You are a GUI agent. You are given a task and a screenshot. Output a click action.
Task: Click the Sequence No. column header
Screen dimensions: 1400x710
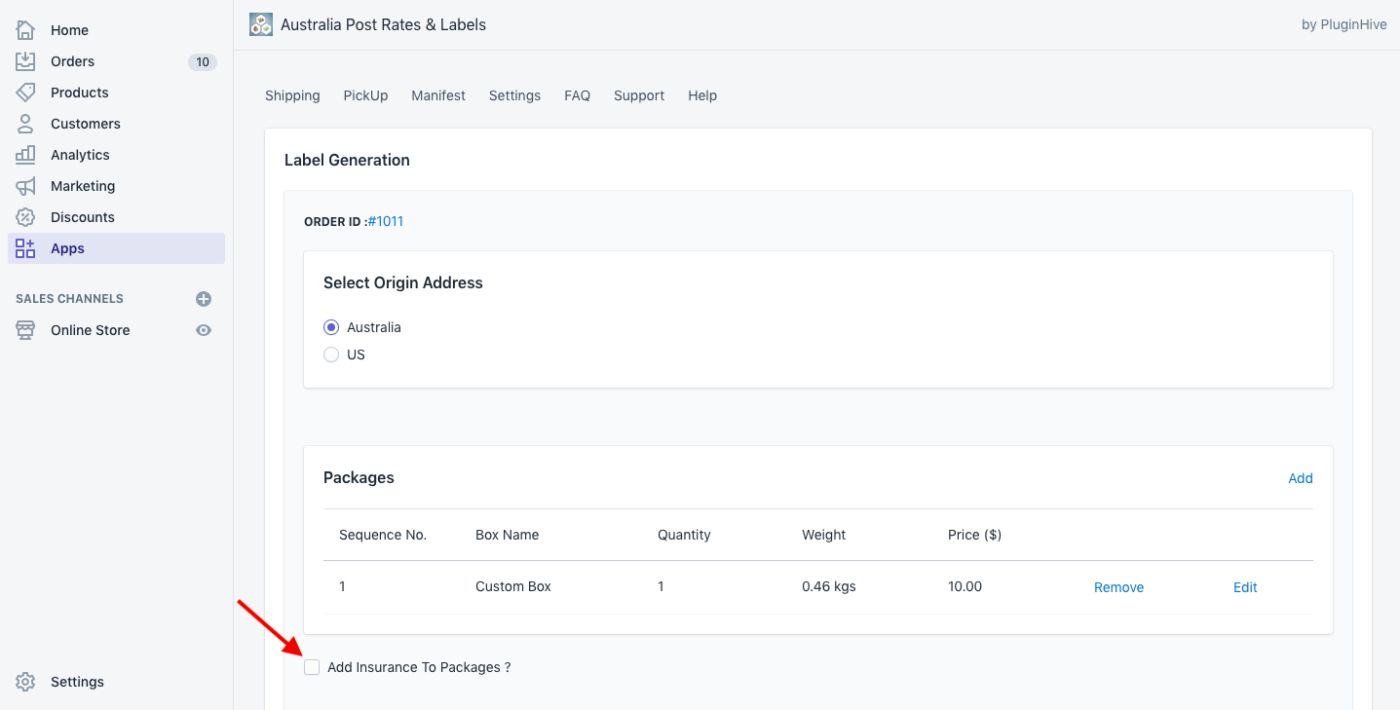[x=383, y=535]
